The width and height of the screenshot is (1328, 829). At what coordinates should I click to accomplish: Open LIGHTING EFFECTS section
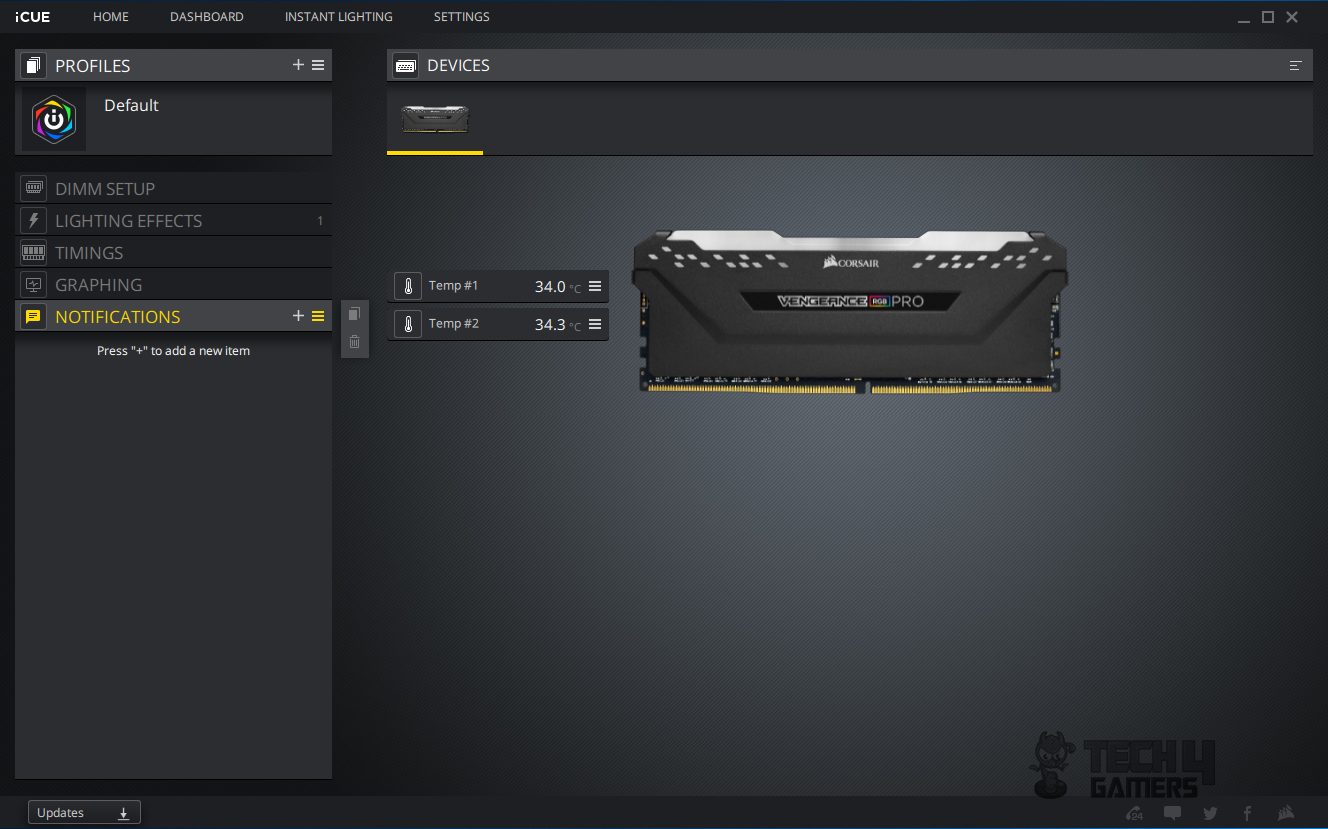(x=173, y=220)
